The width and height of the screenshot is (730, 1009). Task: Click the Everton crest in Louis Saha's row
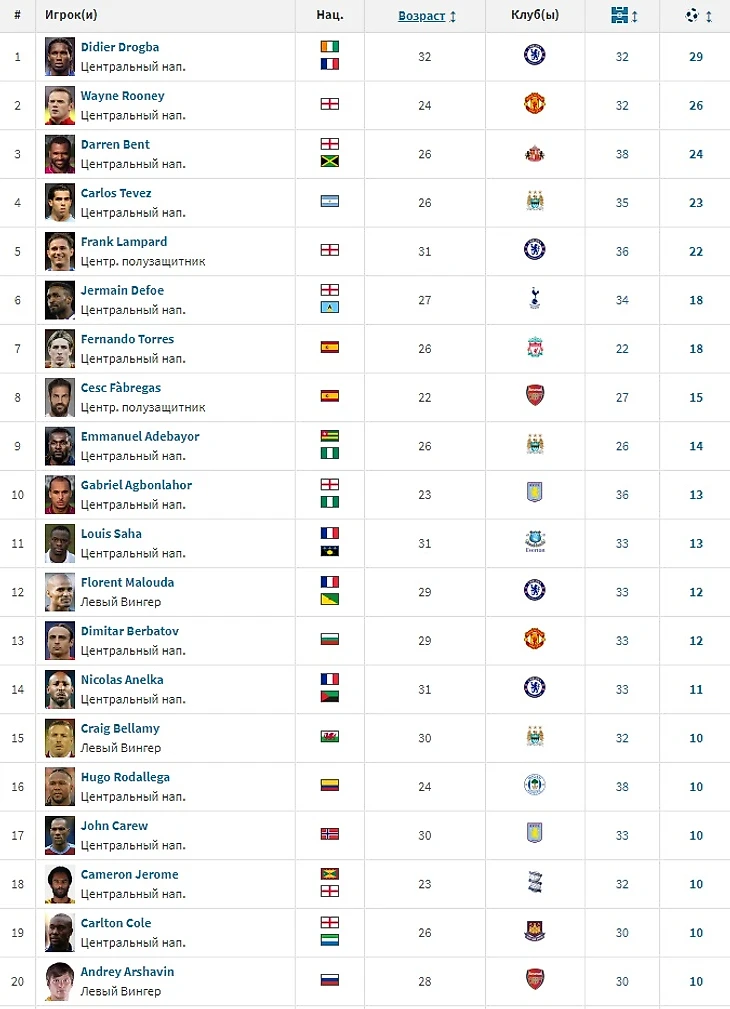534,542
